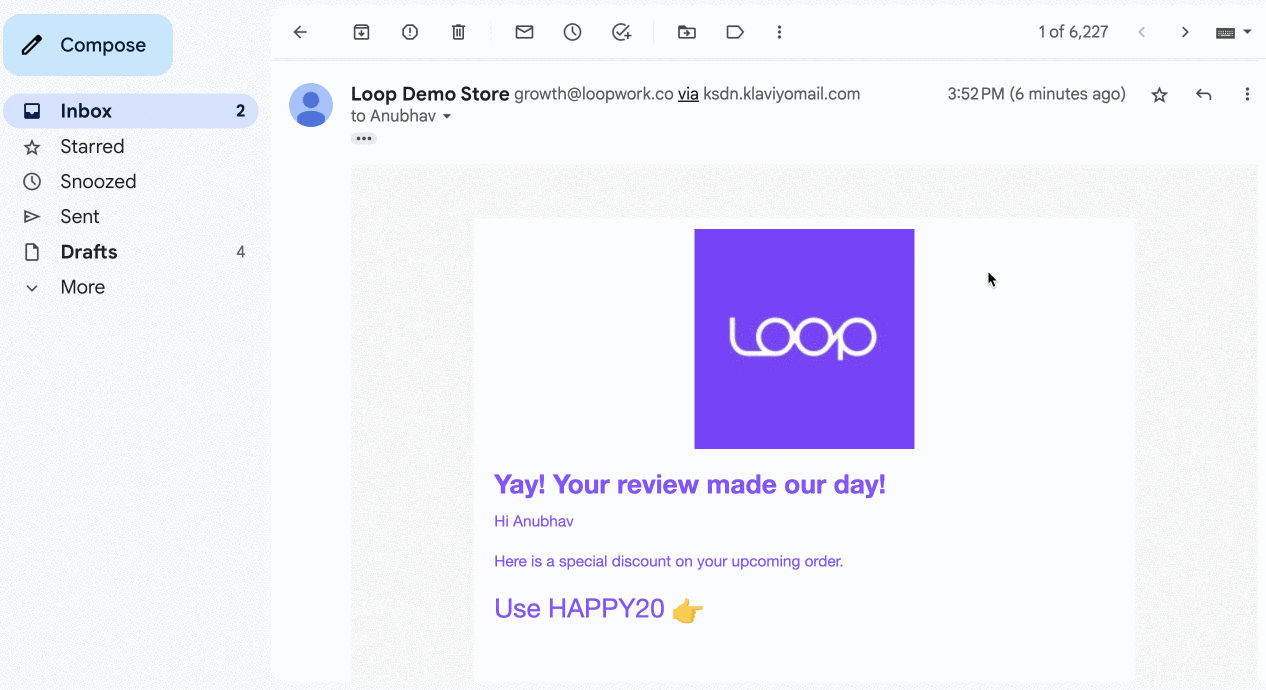The width and height of the screenshot is (1266, 690).
Task: Click the '1 of 6,227' counter
Action: (x=1073, y=32)
